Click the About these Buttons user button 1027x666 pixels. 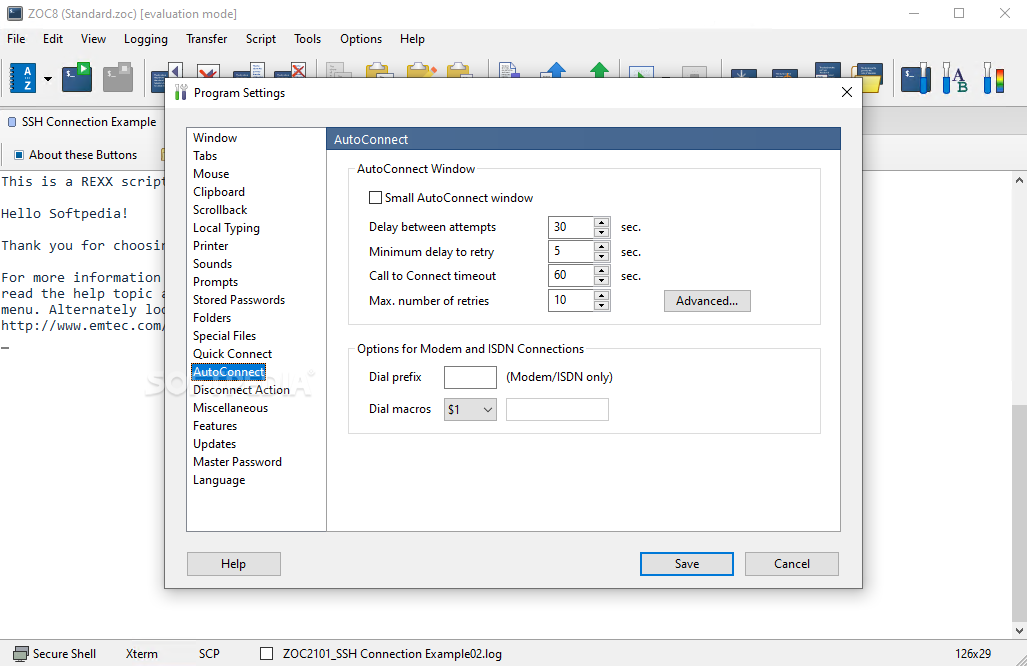[x=76, y=155]
